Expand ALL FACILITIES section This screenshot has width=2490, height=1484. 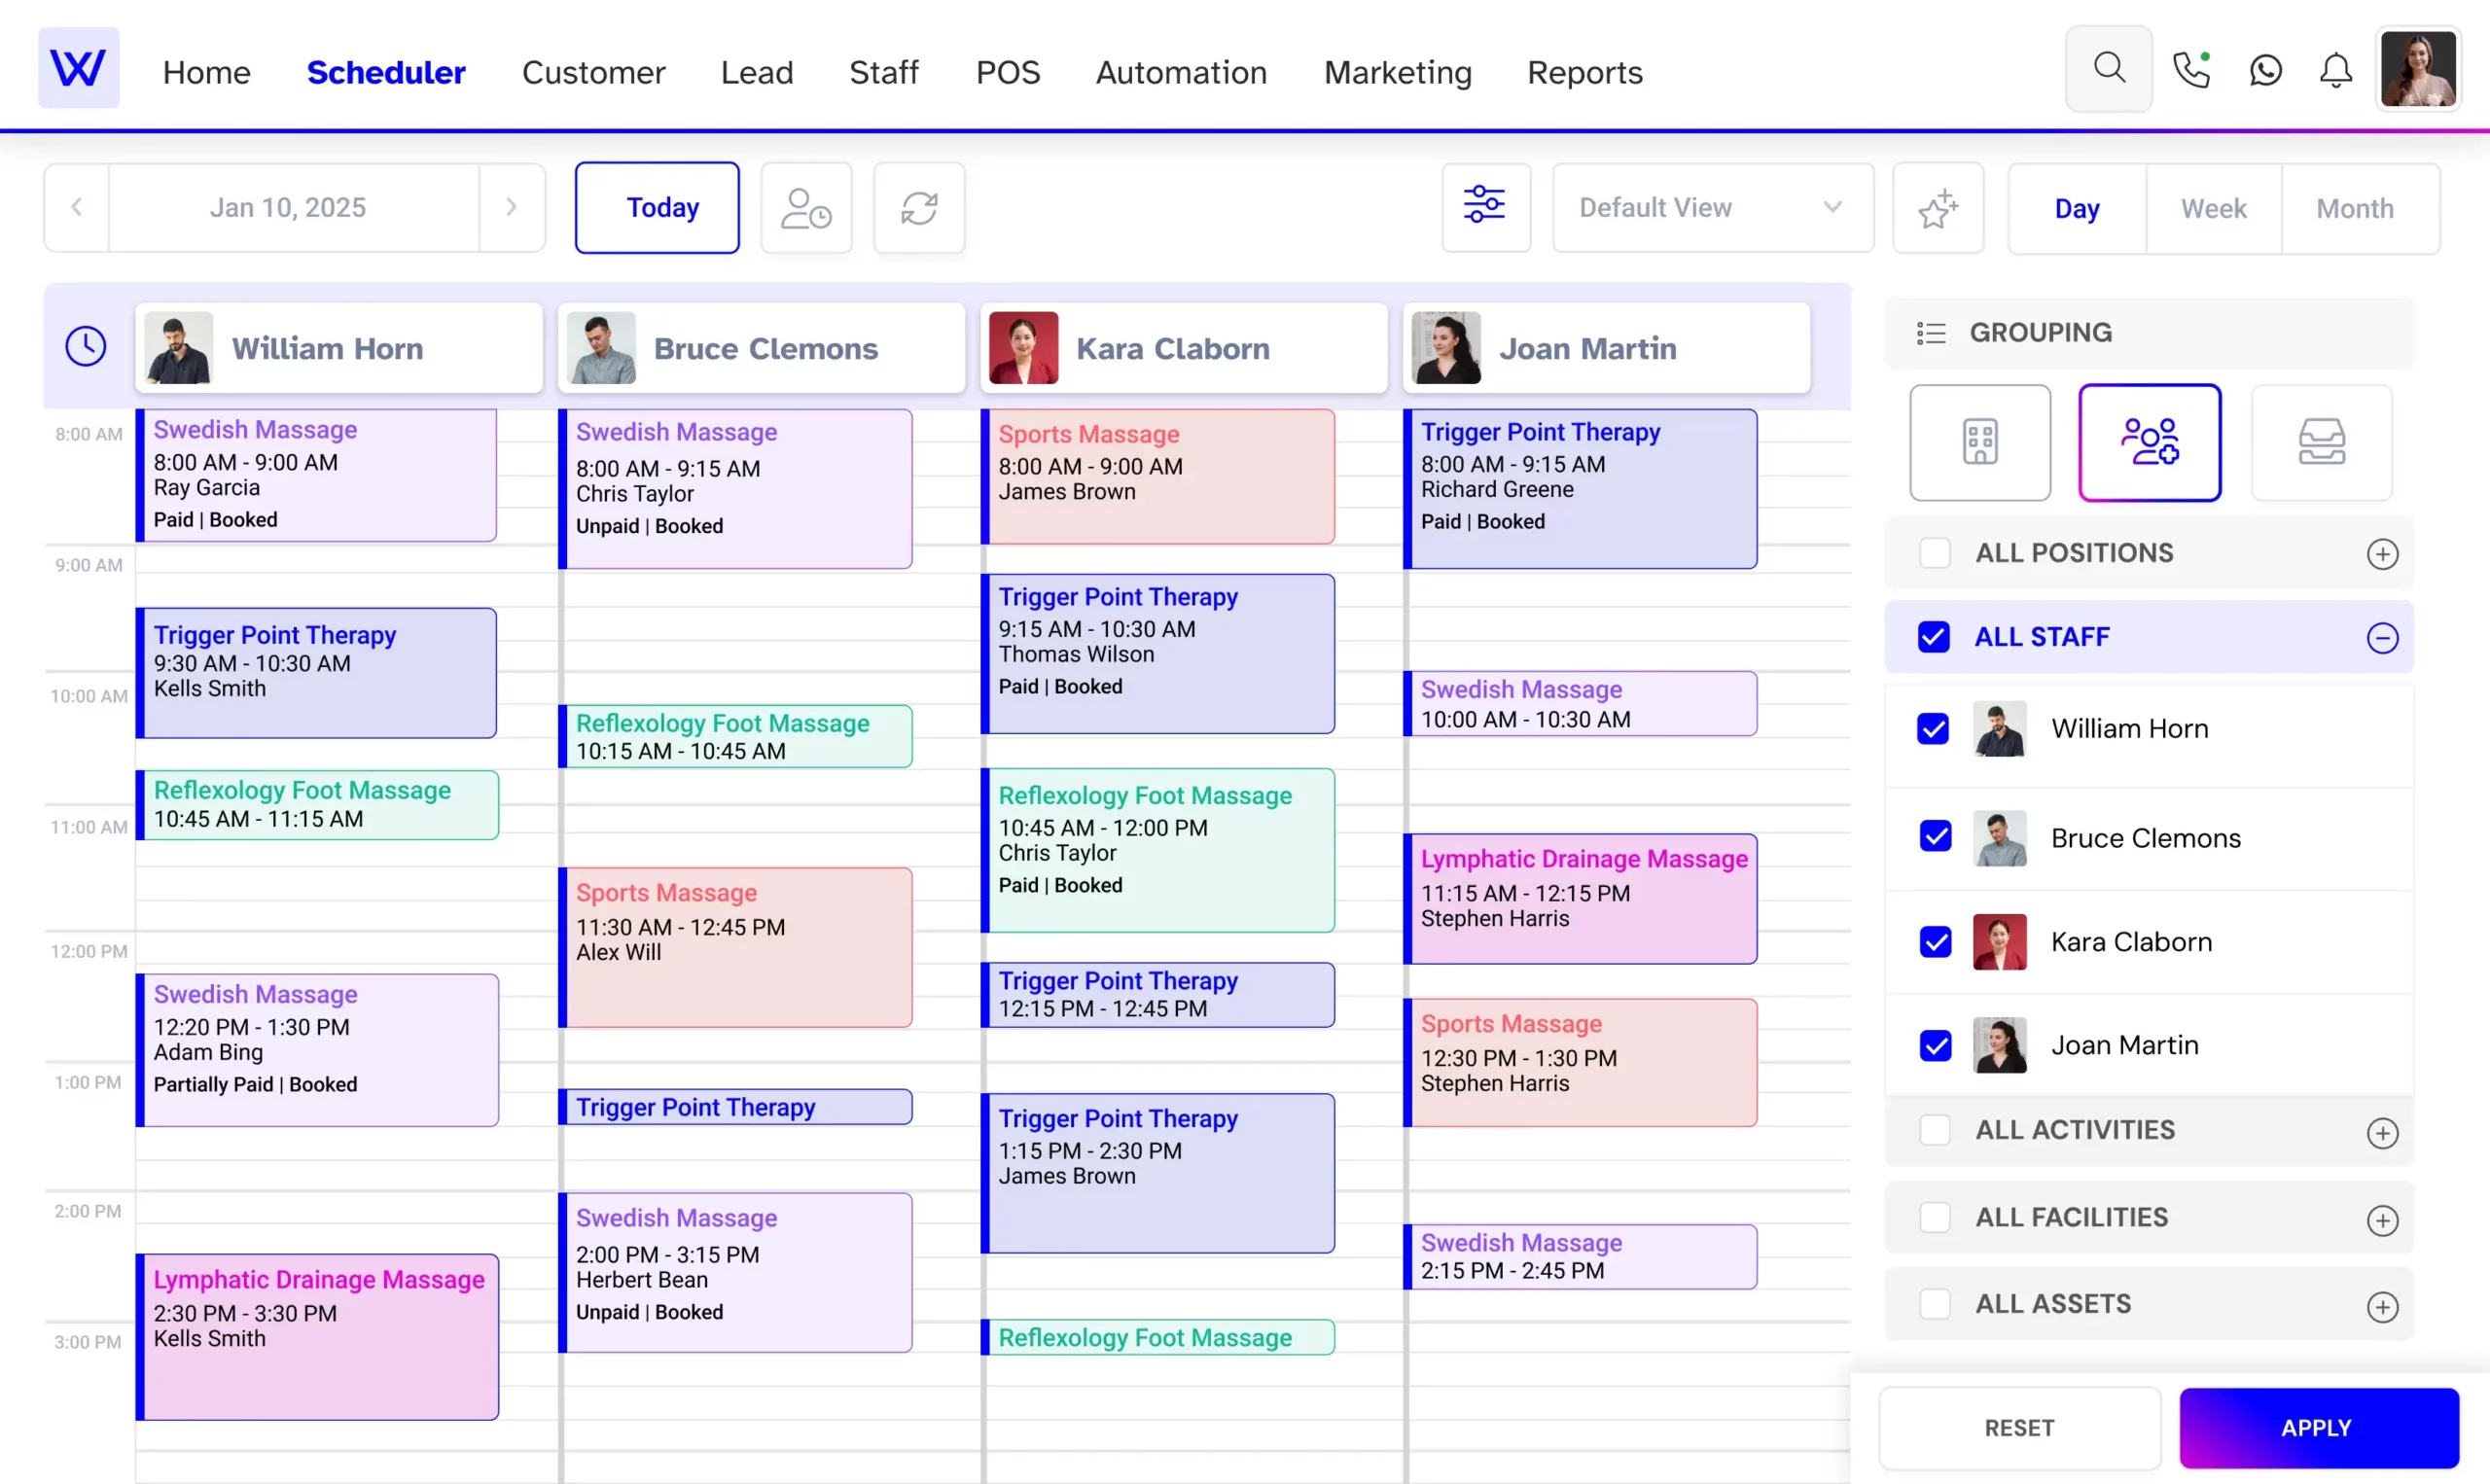pos(2382,1218)
